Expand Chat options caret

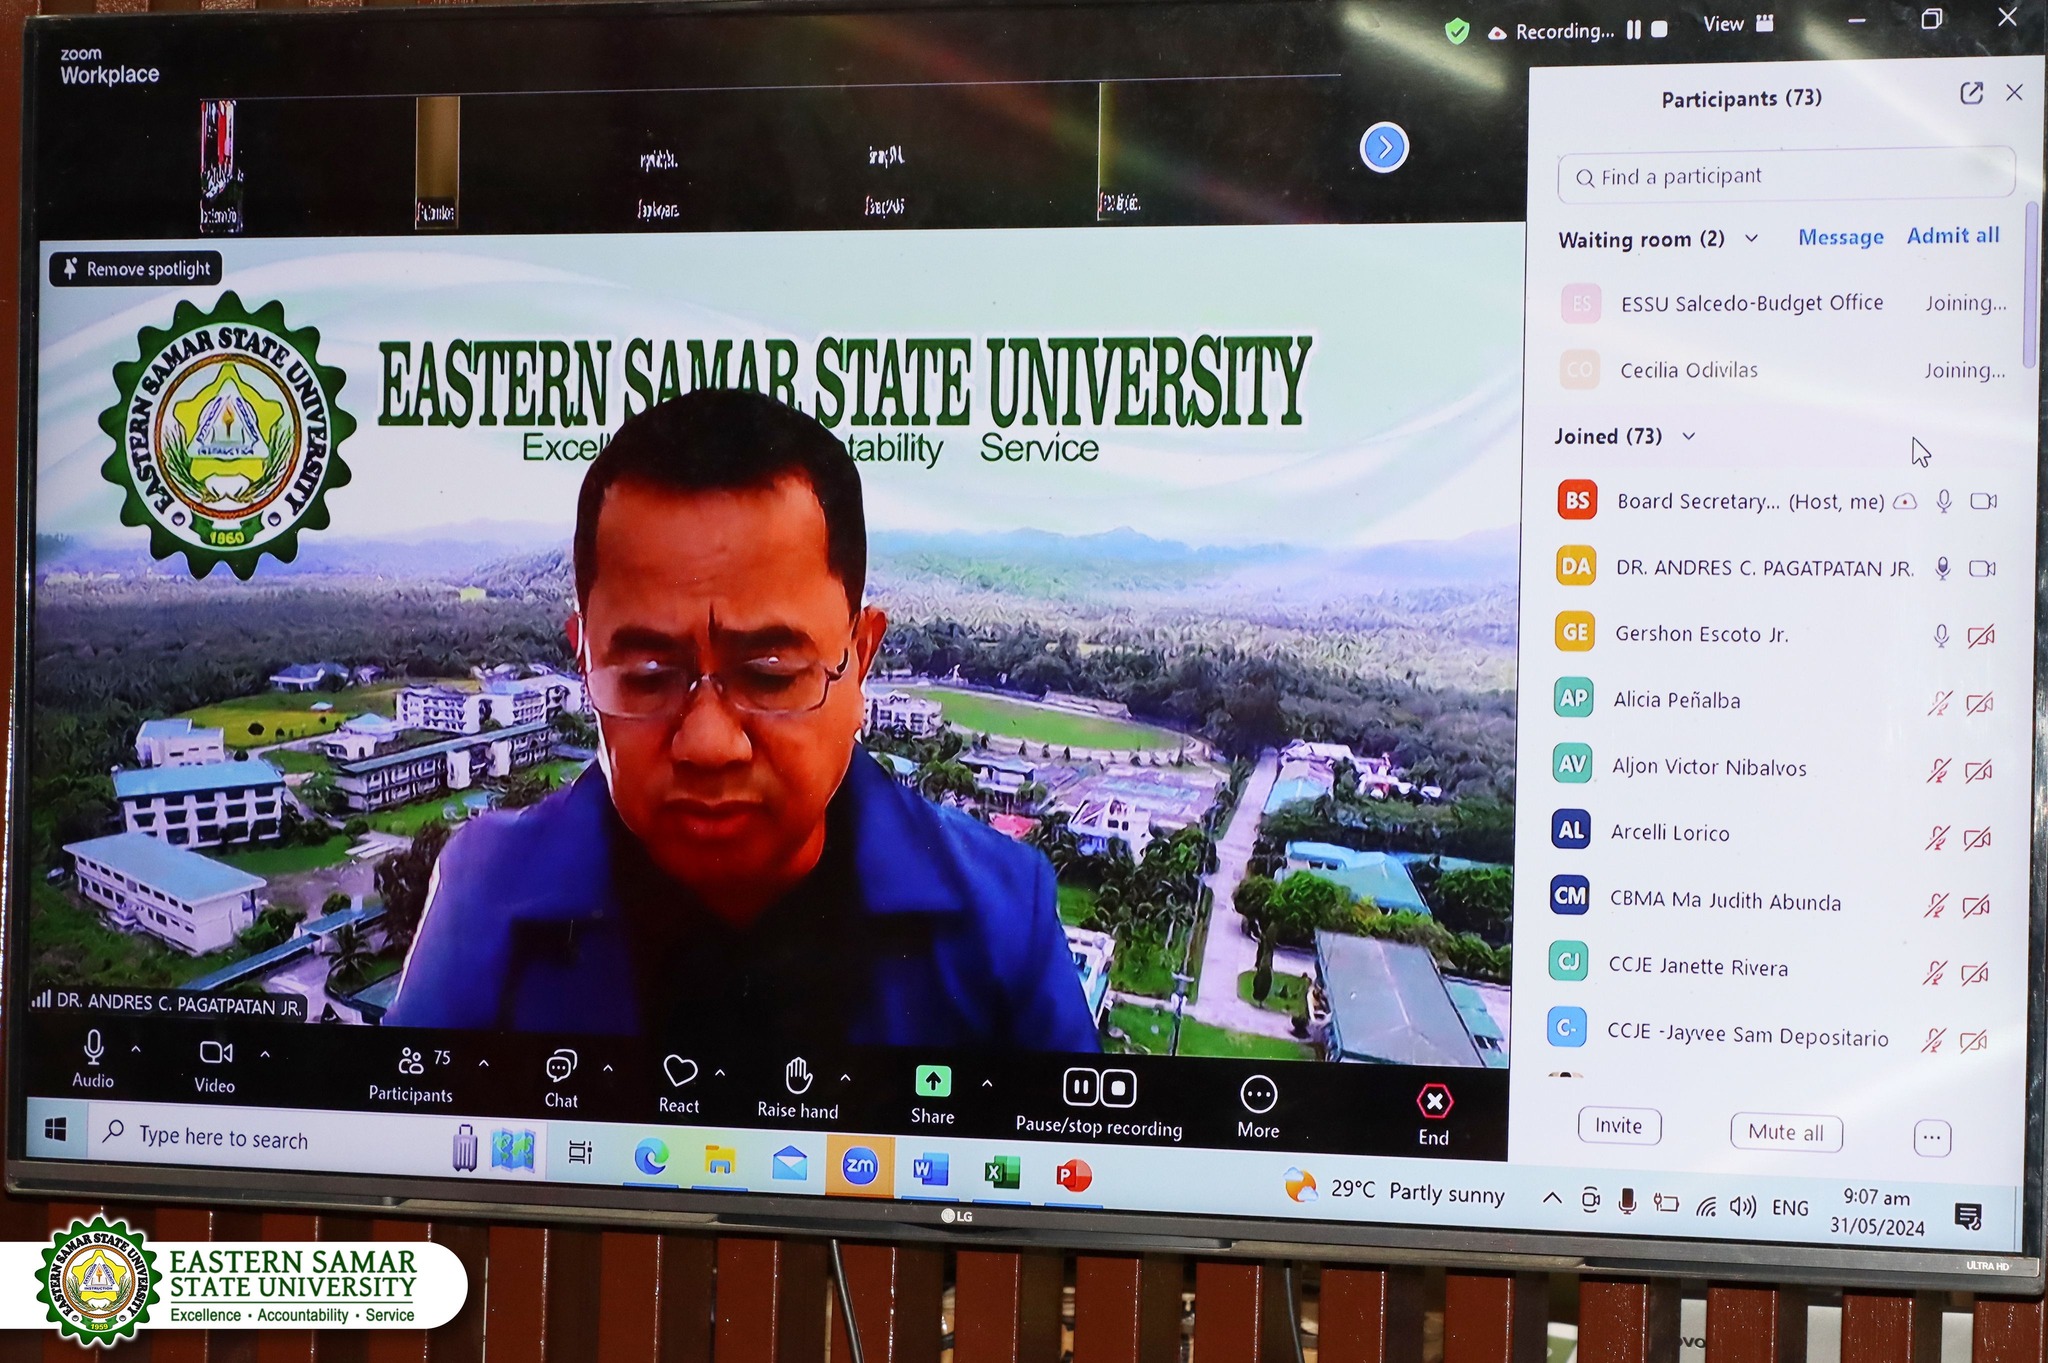pyautogui.click(x=608, y=1068)
